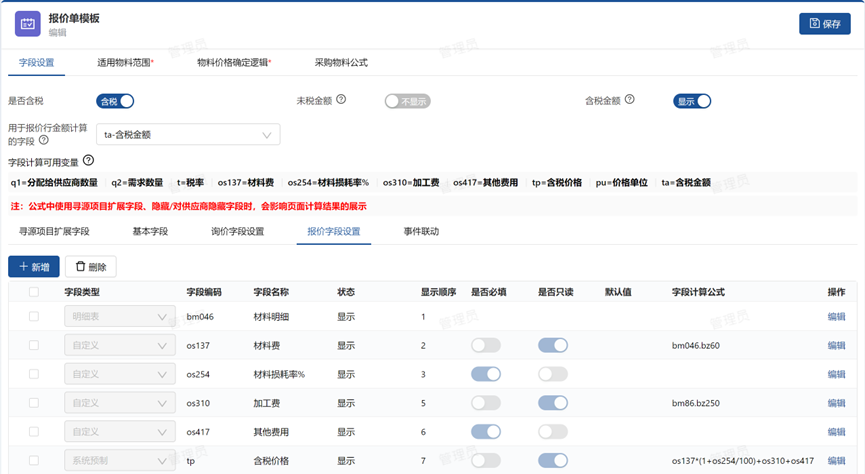Screen dimensions: 865x474
Task: Toggle the 未税金额 display switch
Action: (x=408, y=102)
